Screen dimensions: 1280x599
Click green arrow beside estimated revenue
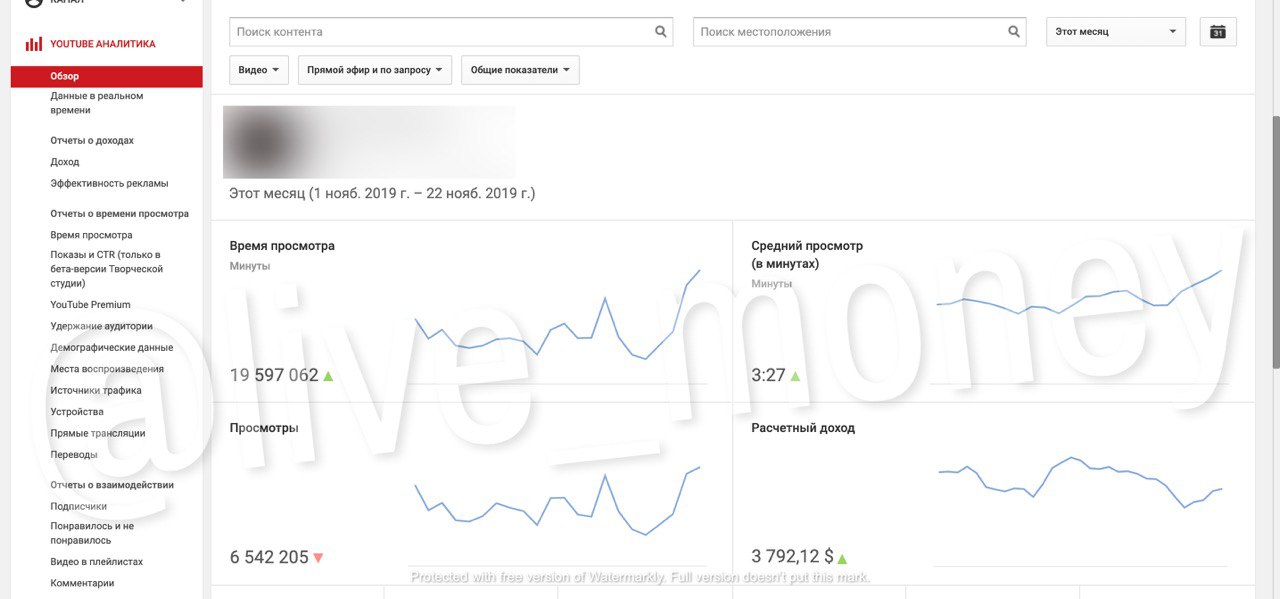[x=842, y=558]
